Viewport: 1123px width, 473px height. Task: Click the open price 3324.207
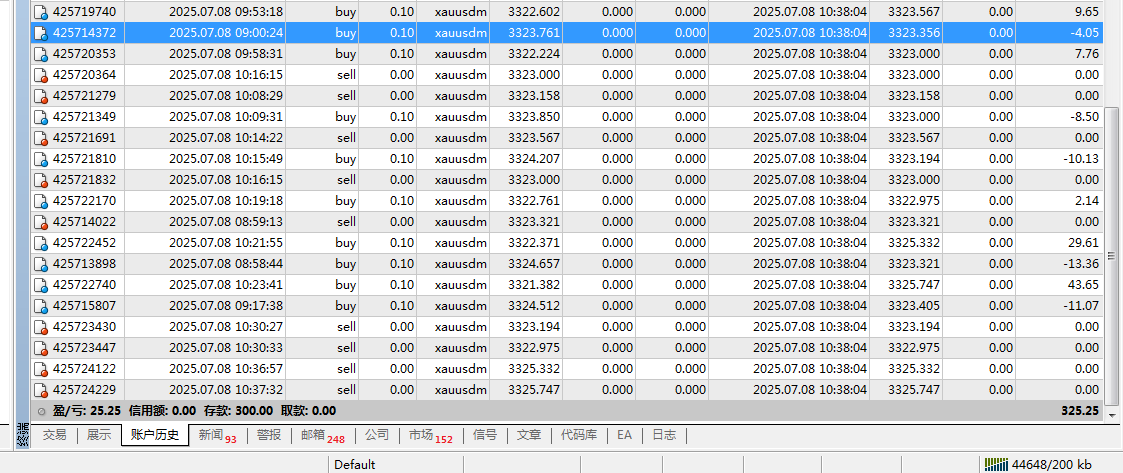coord(534,158)
